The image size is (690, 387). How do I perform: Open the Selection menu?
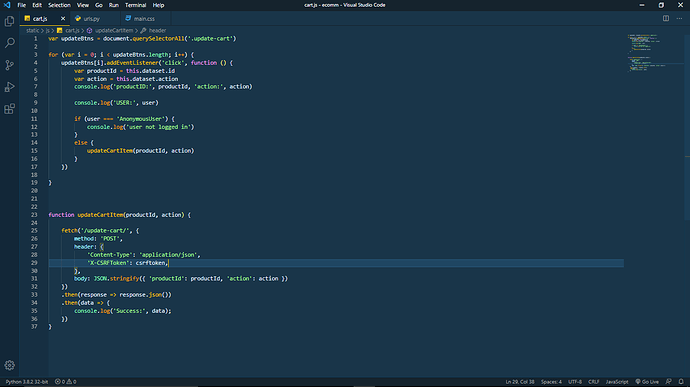(59, 5)
